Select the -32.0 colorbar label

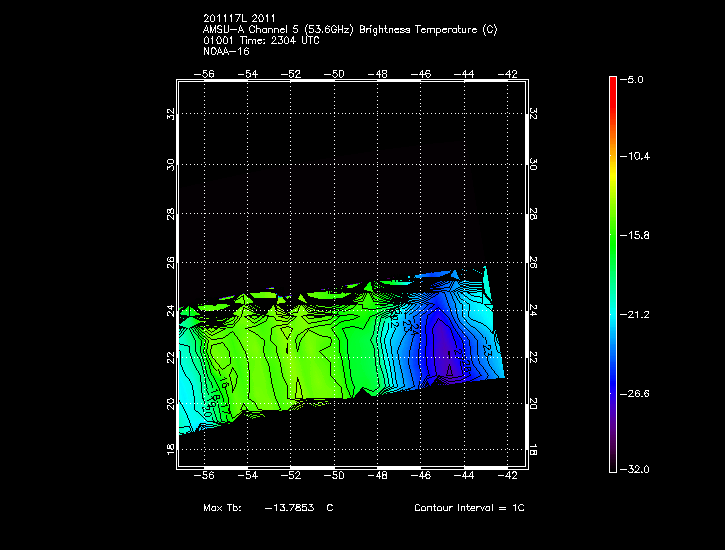[634, 469]
